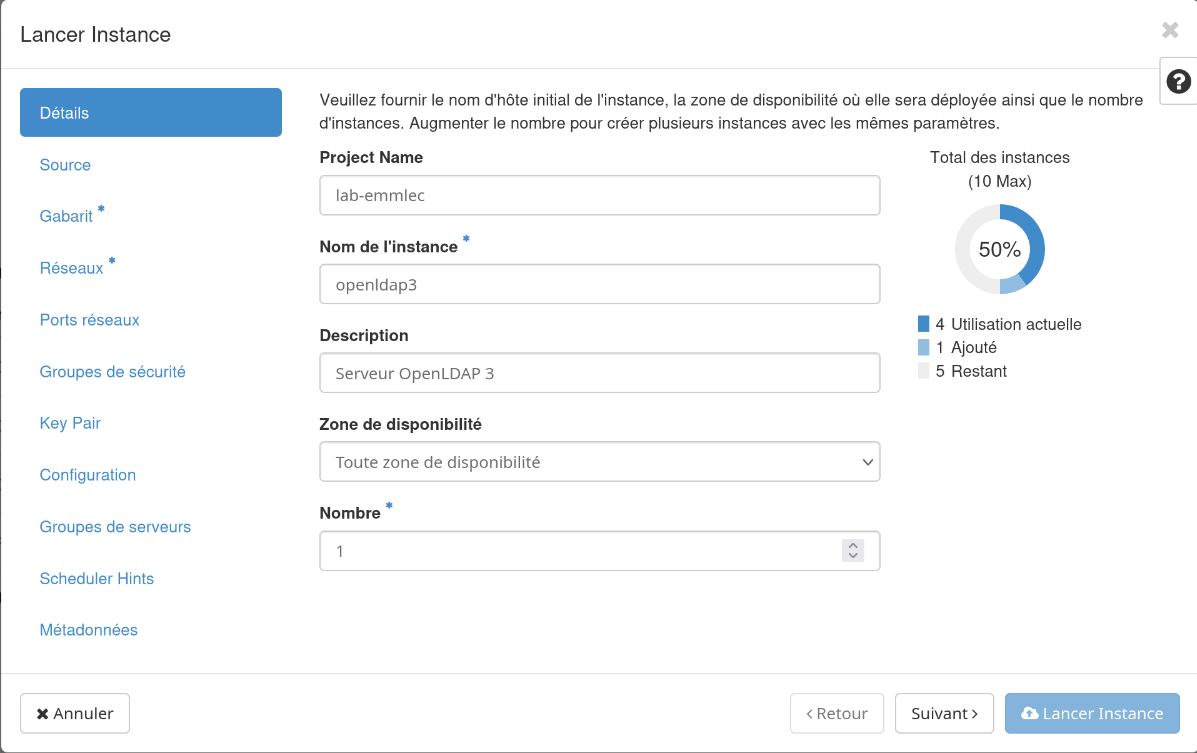The image size is (1197, 753).
Task: Select the Ports réseaux tab
Action: click(x=89, y=320)
